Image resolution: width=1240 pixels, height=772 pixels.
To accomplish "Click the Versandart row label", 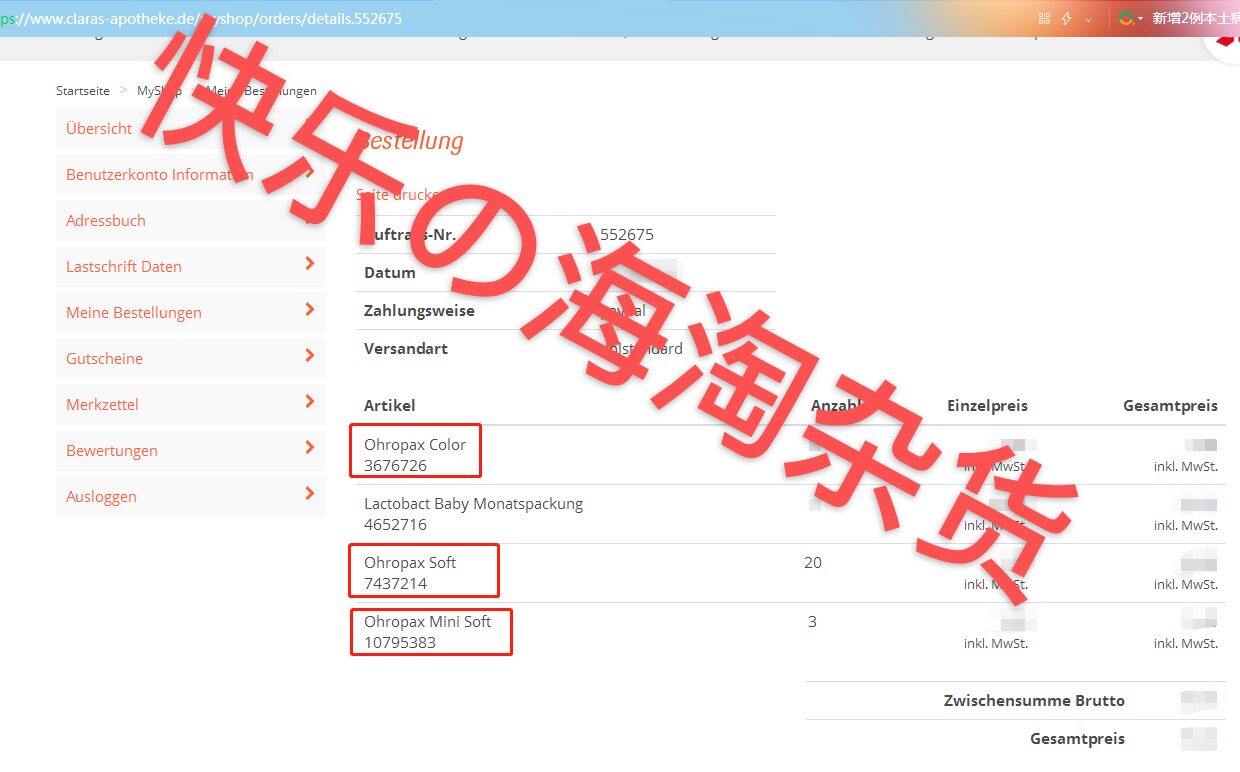I will [406, 348].
